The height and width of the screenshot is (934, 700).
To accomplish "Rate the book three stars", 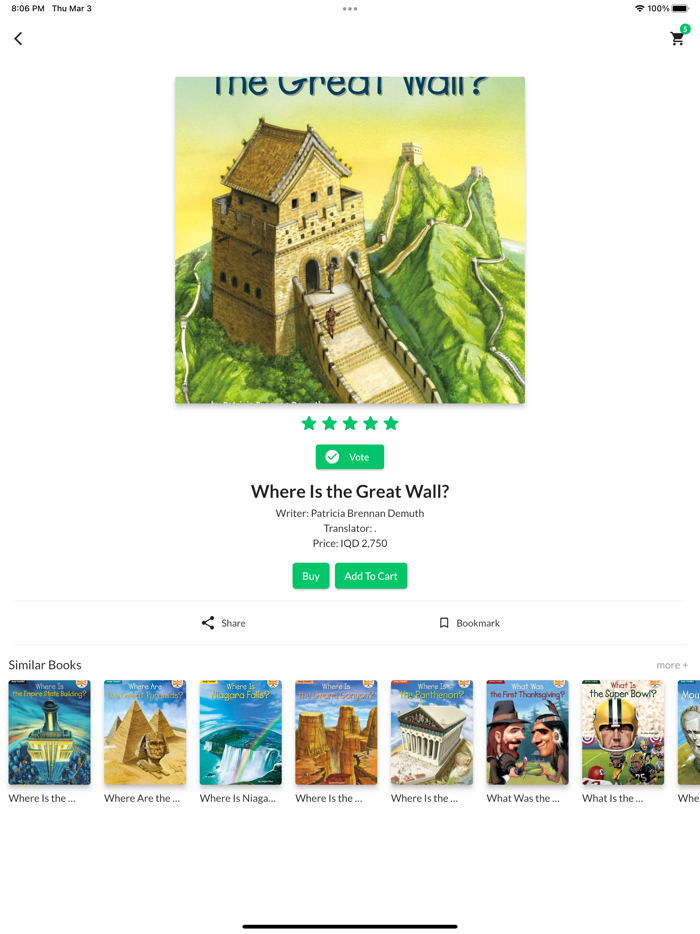I will (x=350, y=424).
